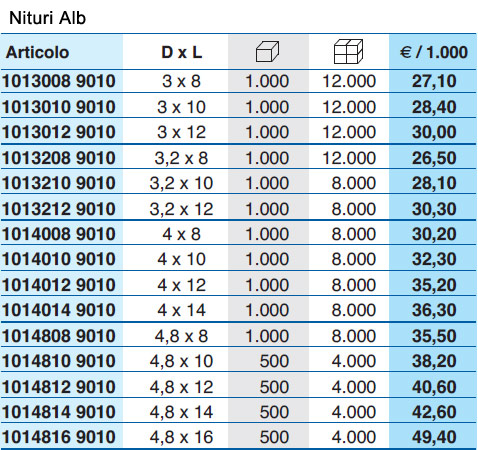Click the 500 quantity for 4,8 x 12
Screen dimensions: 478x450
pyautogui.click(x=274, y=387)
